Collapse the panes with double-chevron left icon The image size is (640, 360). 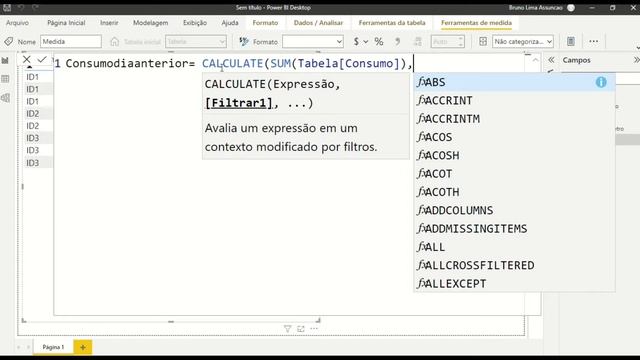(x=551, y=60)
